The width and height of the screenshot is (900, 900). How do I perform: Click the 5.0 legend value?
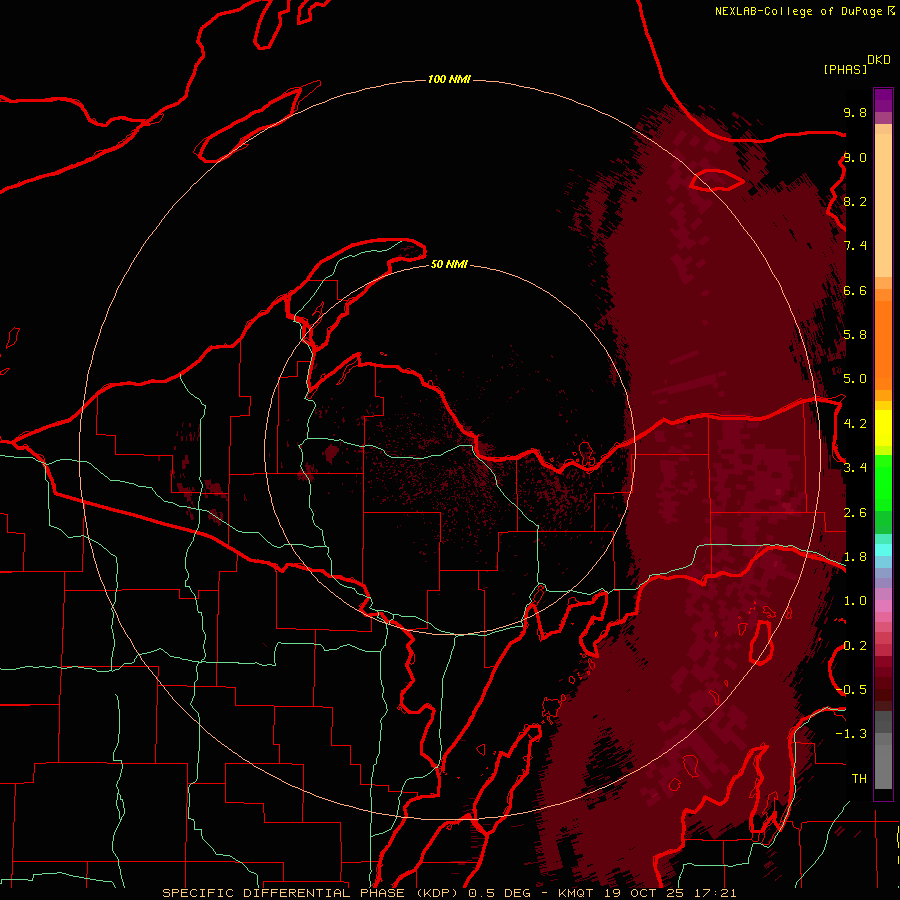coord(855,379)
